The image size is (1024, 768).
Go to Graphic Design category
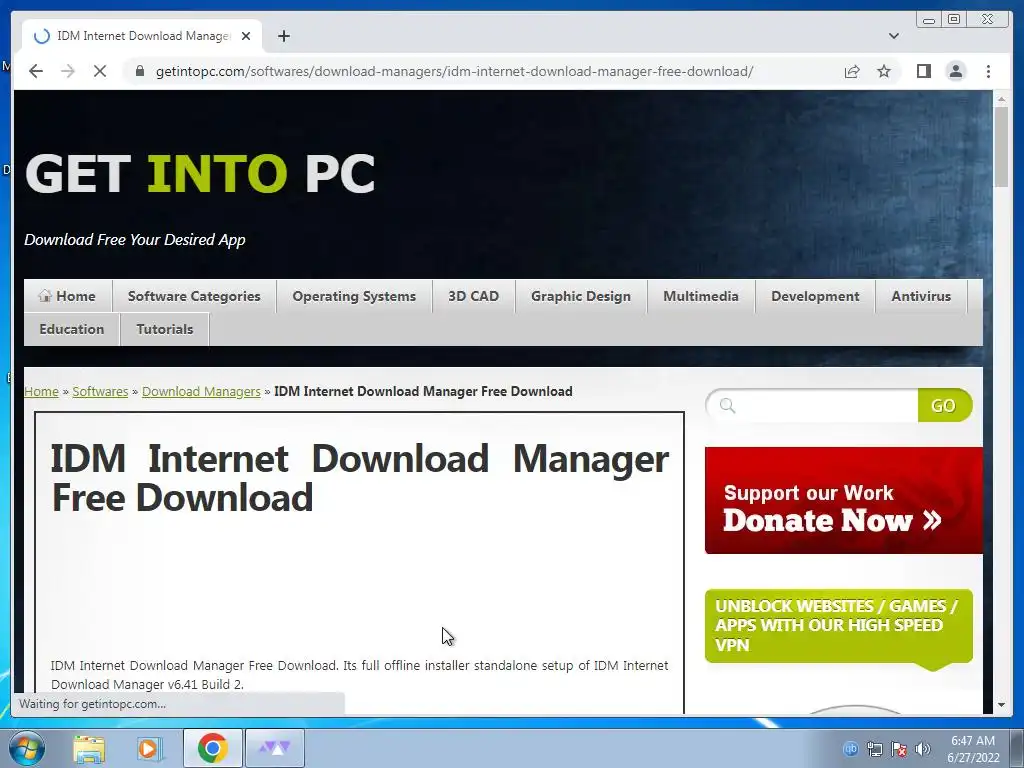581,296
